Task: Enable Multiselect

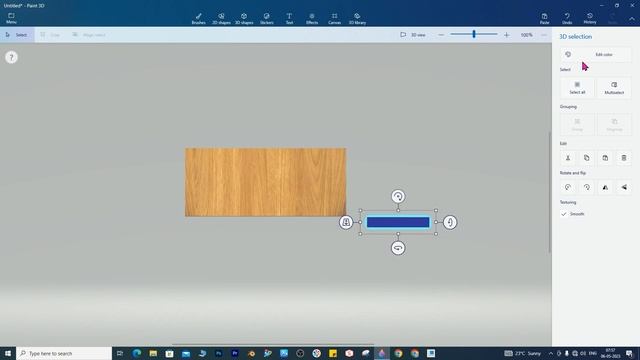Action: 614,88
